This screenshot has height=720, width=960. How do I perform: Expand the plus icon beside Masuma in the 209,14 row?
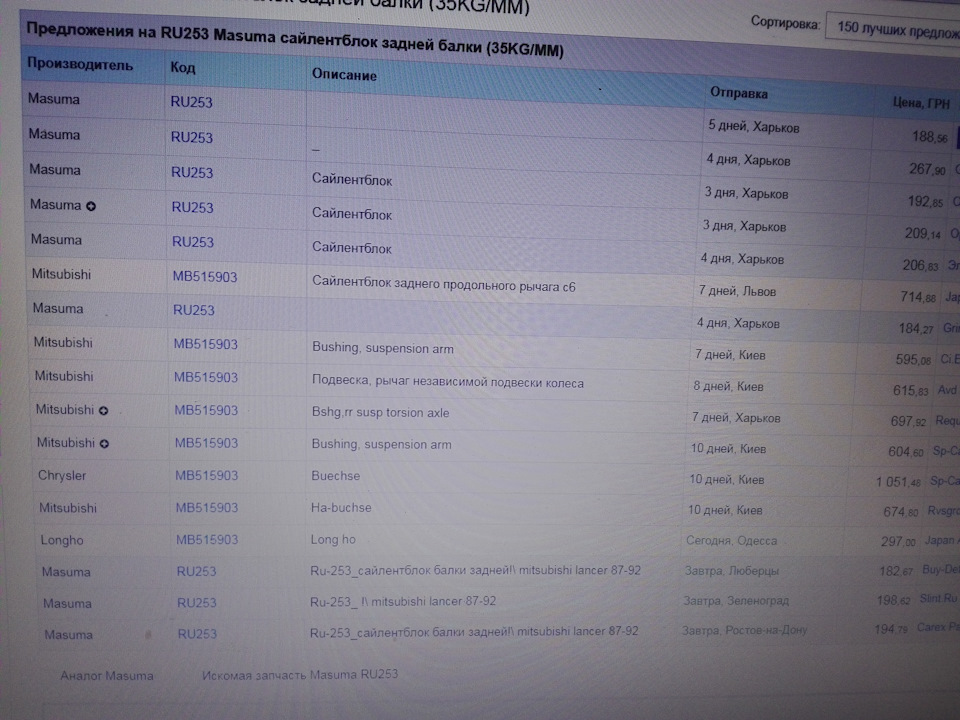click(91, 206)
